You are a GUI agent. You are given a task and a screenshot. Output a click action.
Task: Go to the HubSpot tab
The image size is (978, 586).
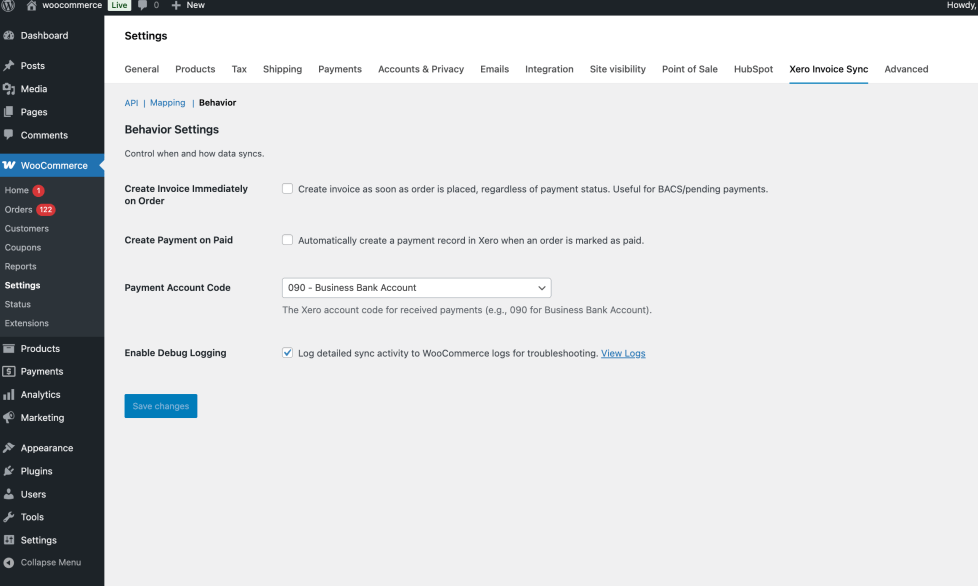click(753, 69)
